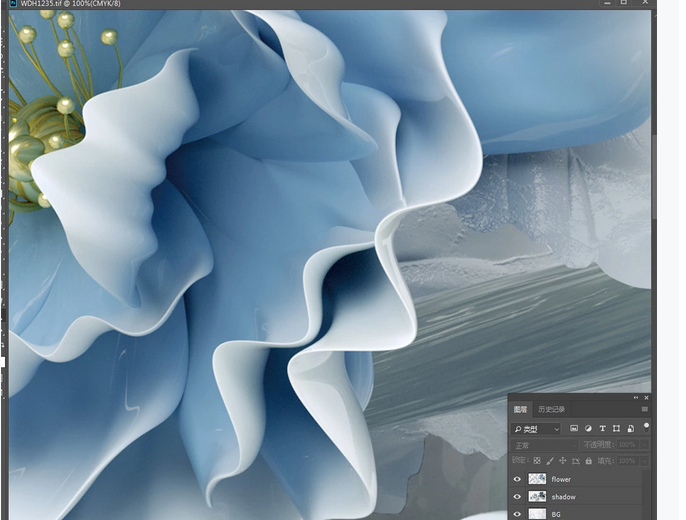686x520 pixels.
Task: Open the 正常 blend mode dropdown
Action: (544, 444)
